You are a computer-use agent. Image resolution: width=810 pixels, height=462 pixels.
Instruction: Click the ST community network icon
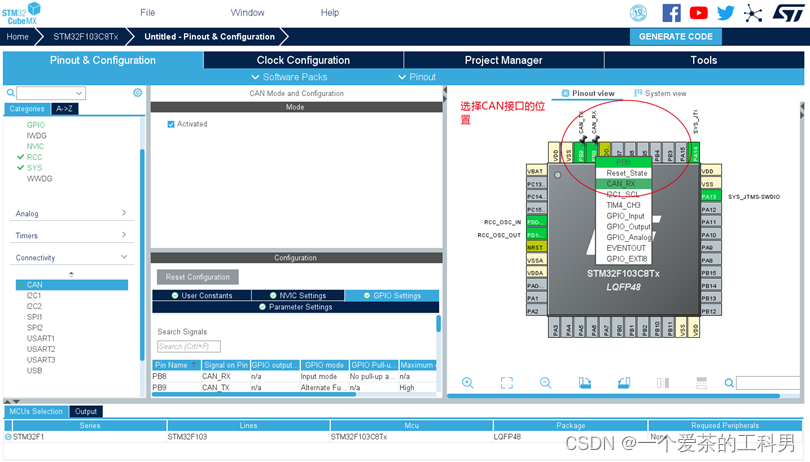point(753,13)
